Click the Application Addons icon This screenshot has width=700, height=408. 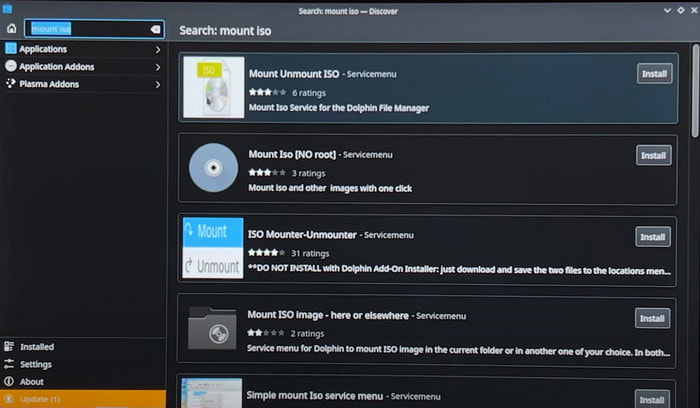click(x=11, y=66)
